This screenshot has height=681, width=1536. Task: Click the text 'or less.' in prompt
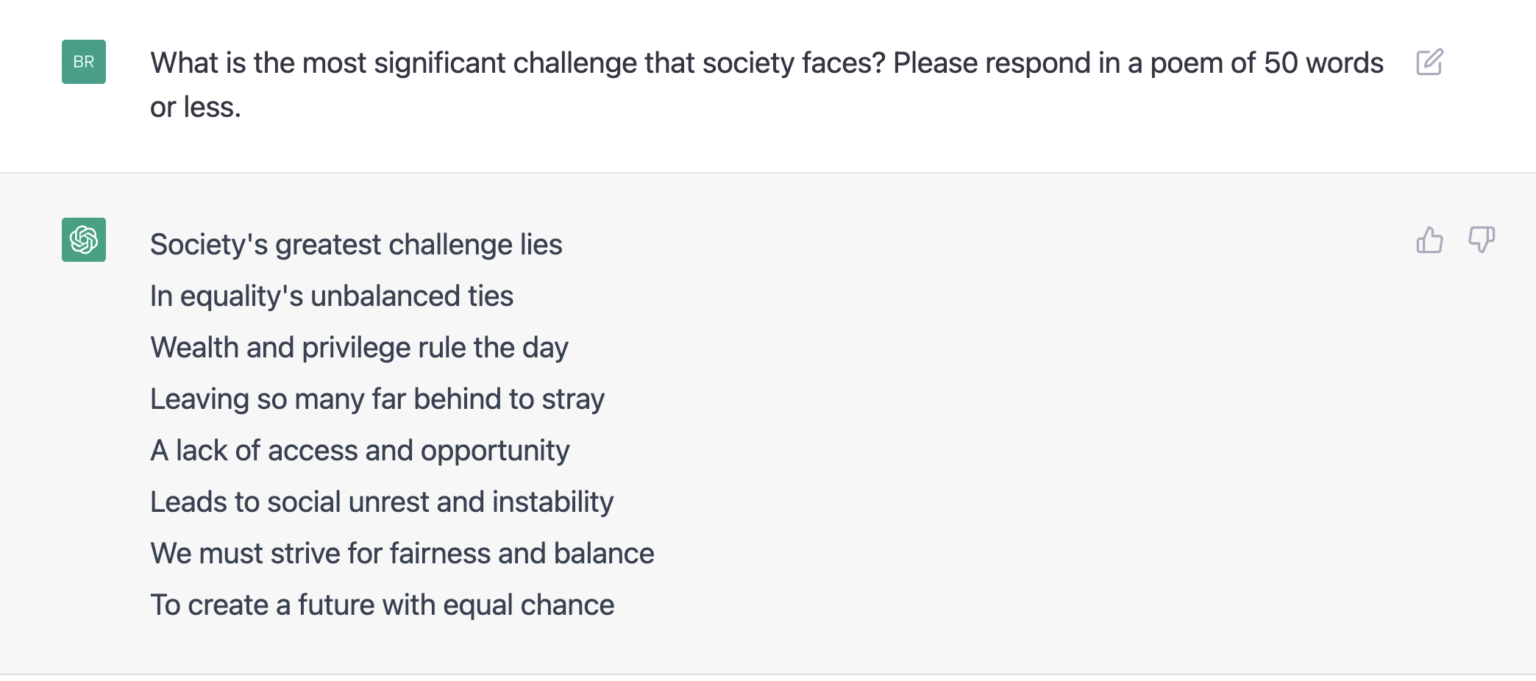click(x=195, y=107)
